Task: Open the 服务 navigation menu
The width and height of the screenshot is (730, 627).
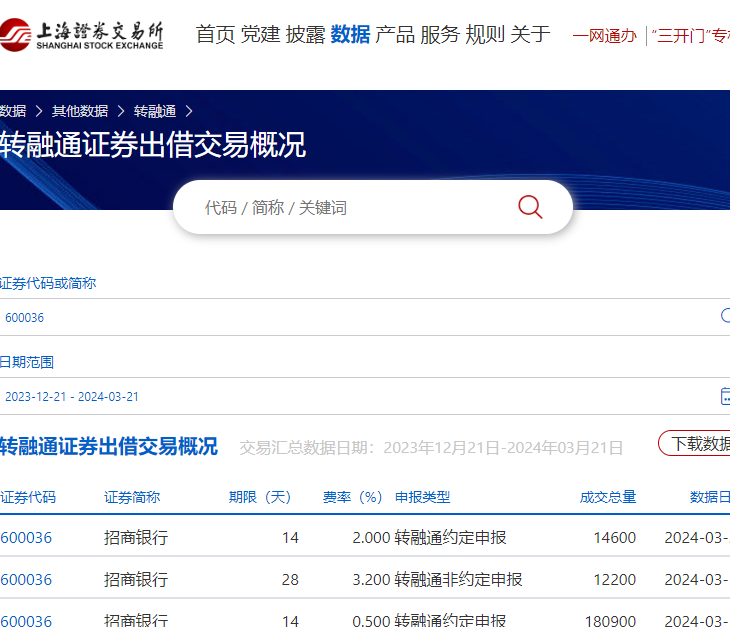Action: pyautogui.click(x=440, y=35)
